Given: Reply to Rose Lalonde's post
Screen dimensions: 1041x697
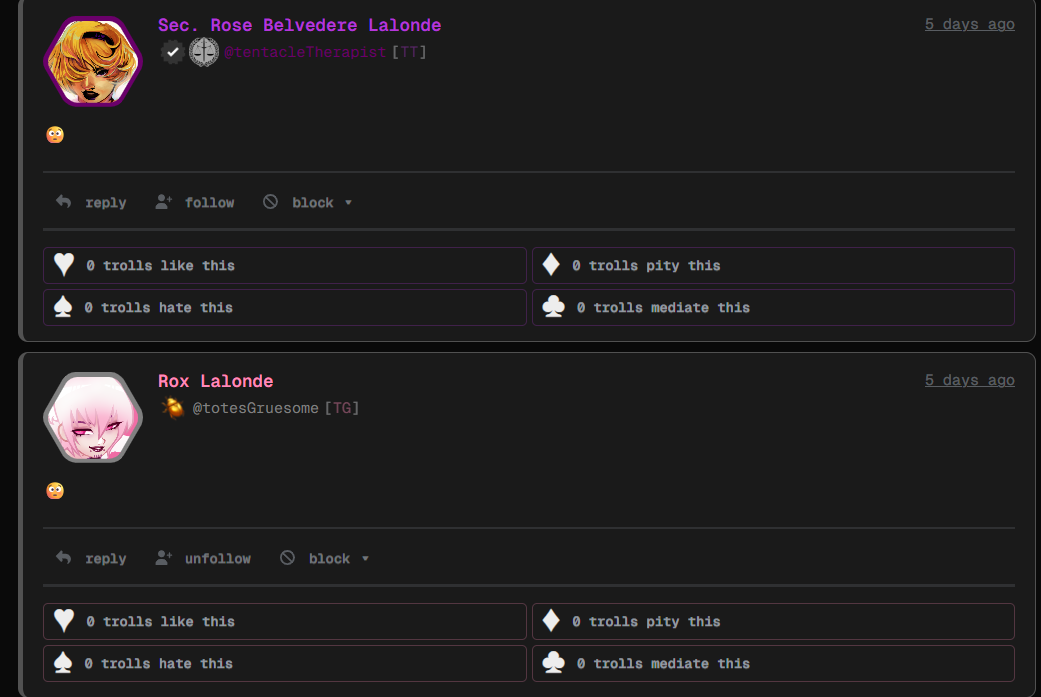Looking at the screenshot, I should [91, 202].
